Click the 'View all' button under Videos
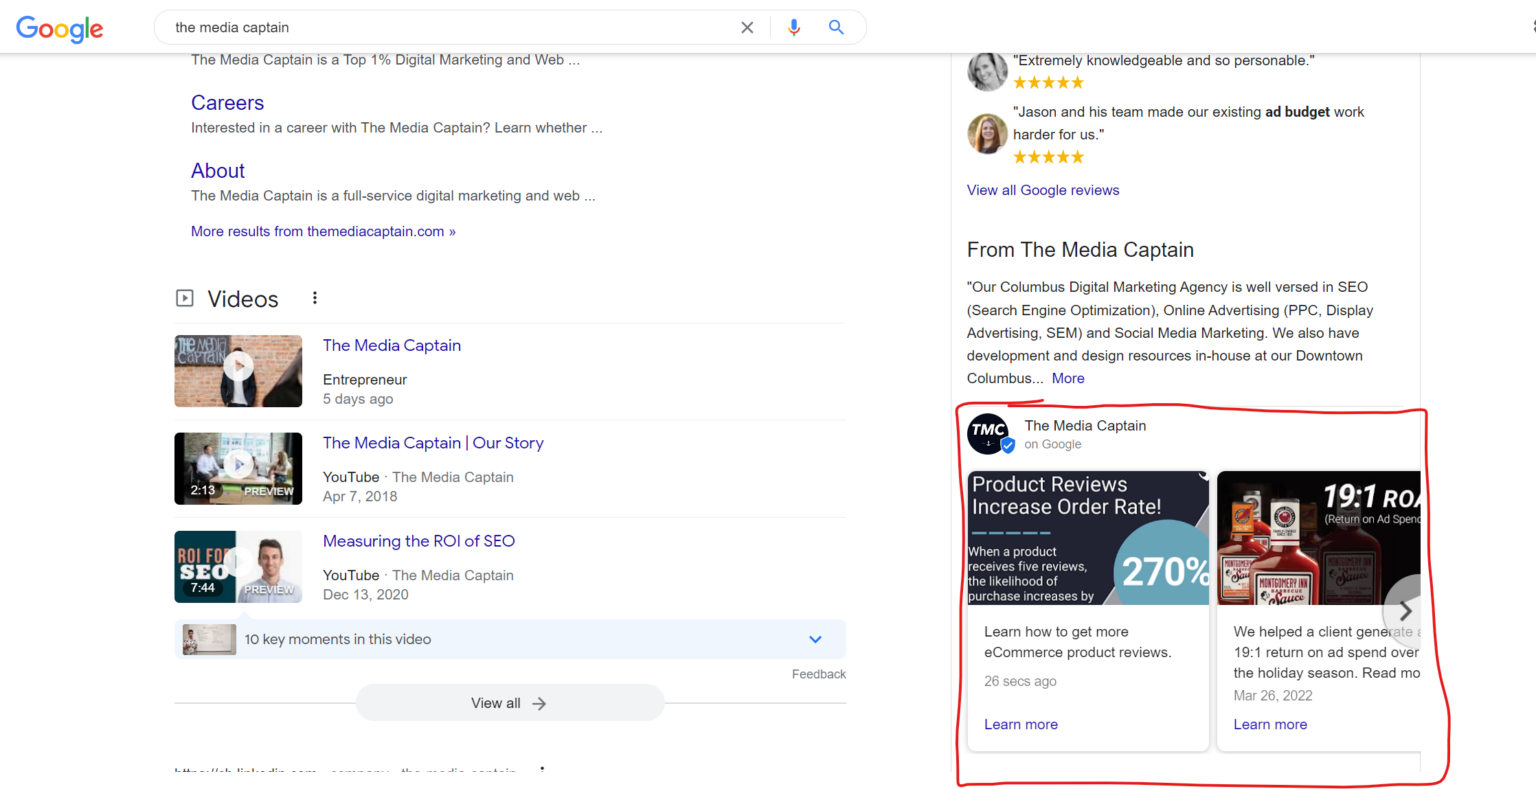 (x=509, y=703)
